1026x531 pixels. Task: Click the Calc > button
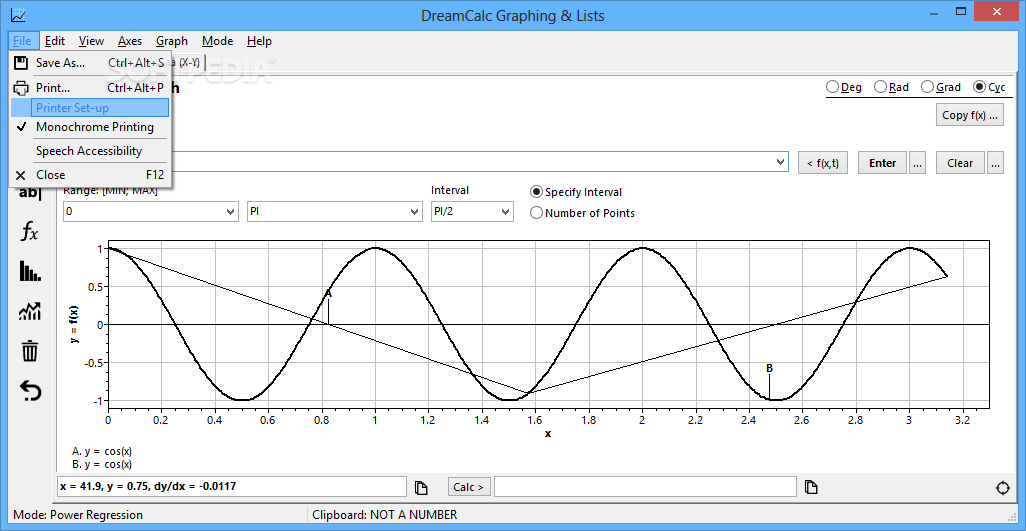point(469,487)
